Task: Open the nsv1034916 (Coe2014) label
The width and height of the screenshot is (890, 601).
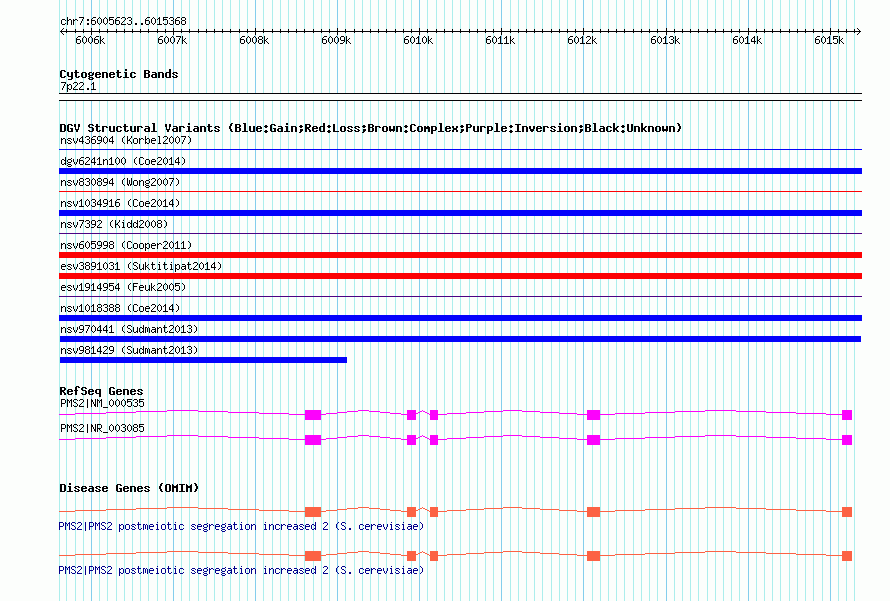Action: [x=120, y=203]
